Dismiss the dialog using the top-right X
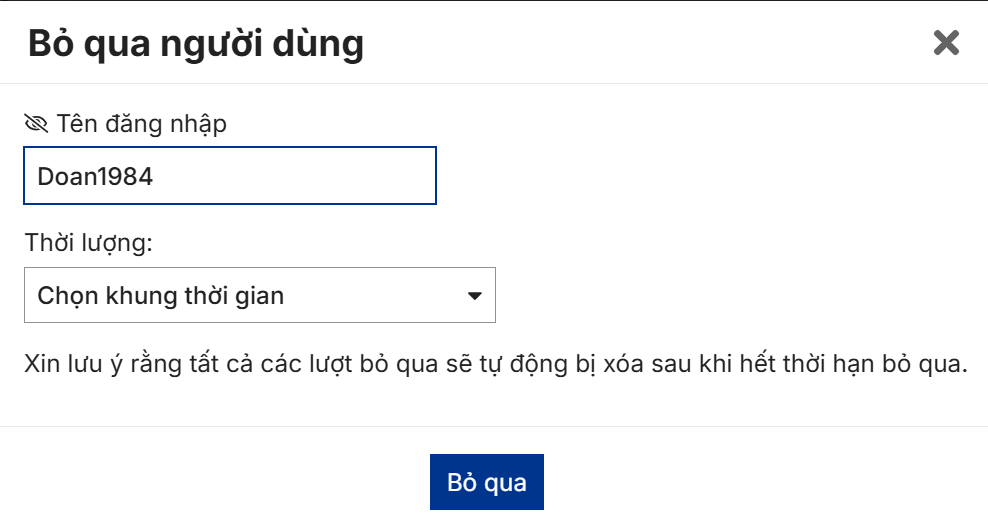Image resolution: width=988 pixels, height=529 pixels. point(946,43)
